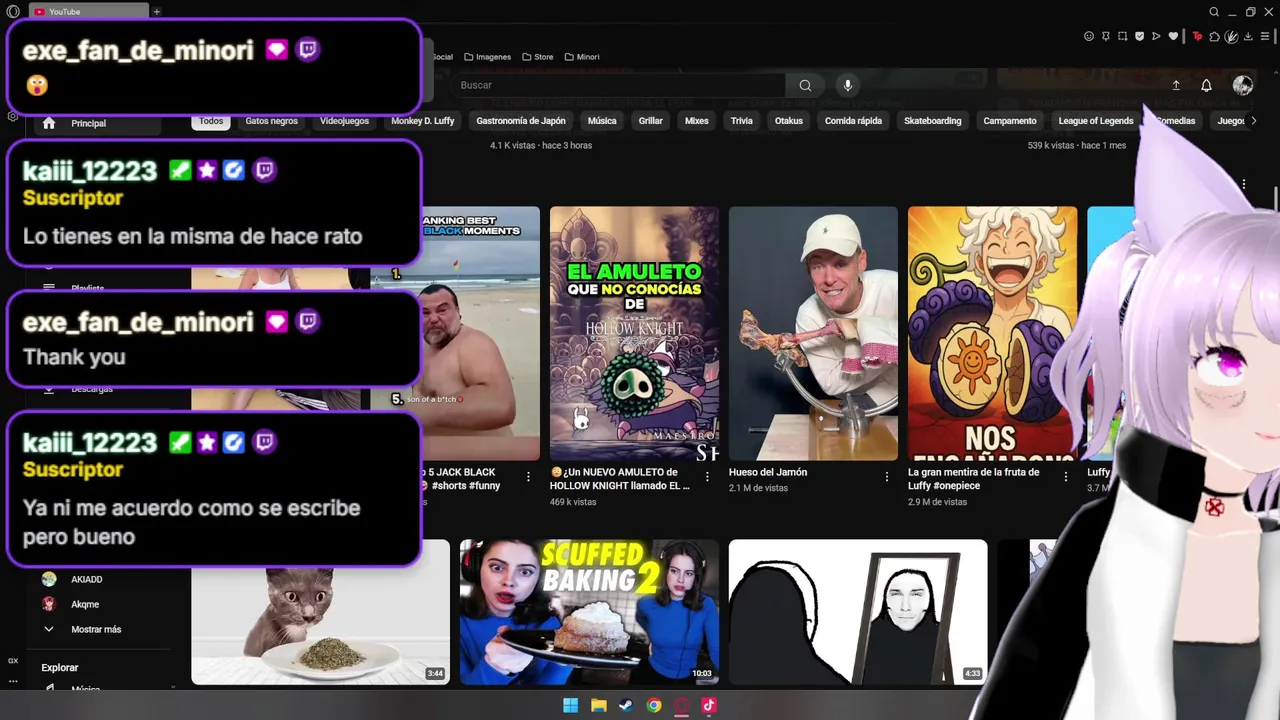
Task: Open the sidebar three-dots more button
Action: (13, 681)
